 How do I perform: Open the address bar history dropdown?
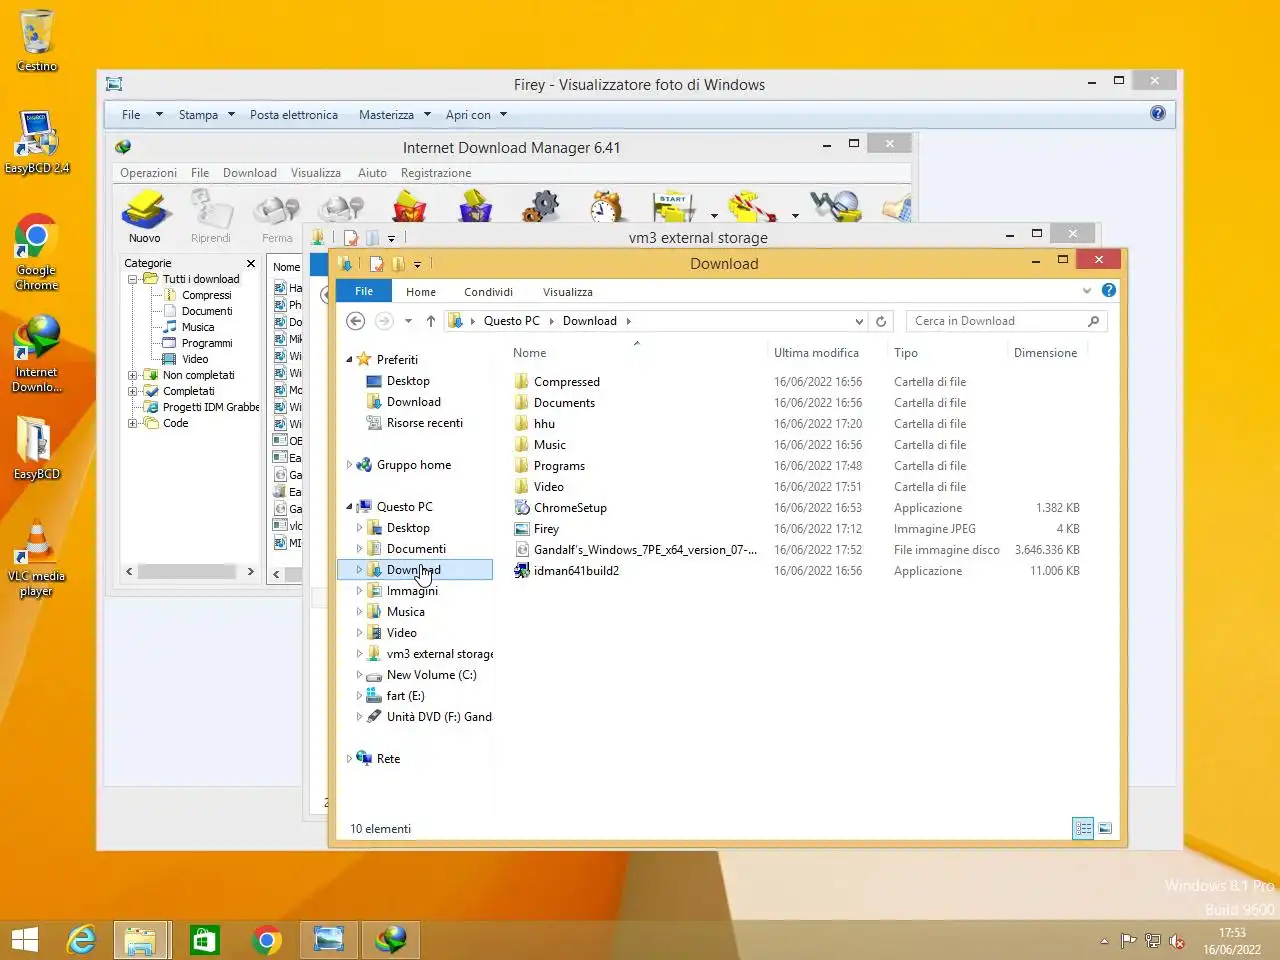tap(858, 321)
